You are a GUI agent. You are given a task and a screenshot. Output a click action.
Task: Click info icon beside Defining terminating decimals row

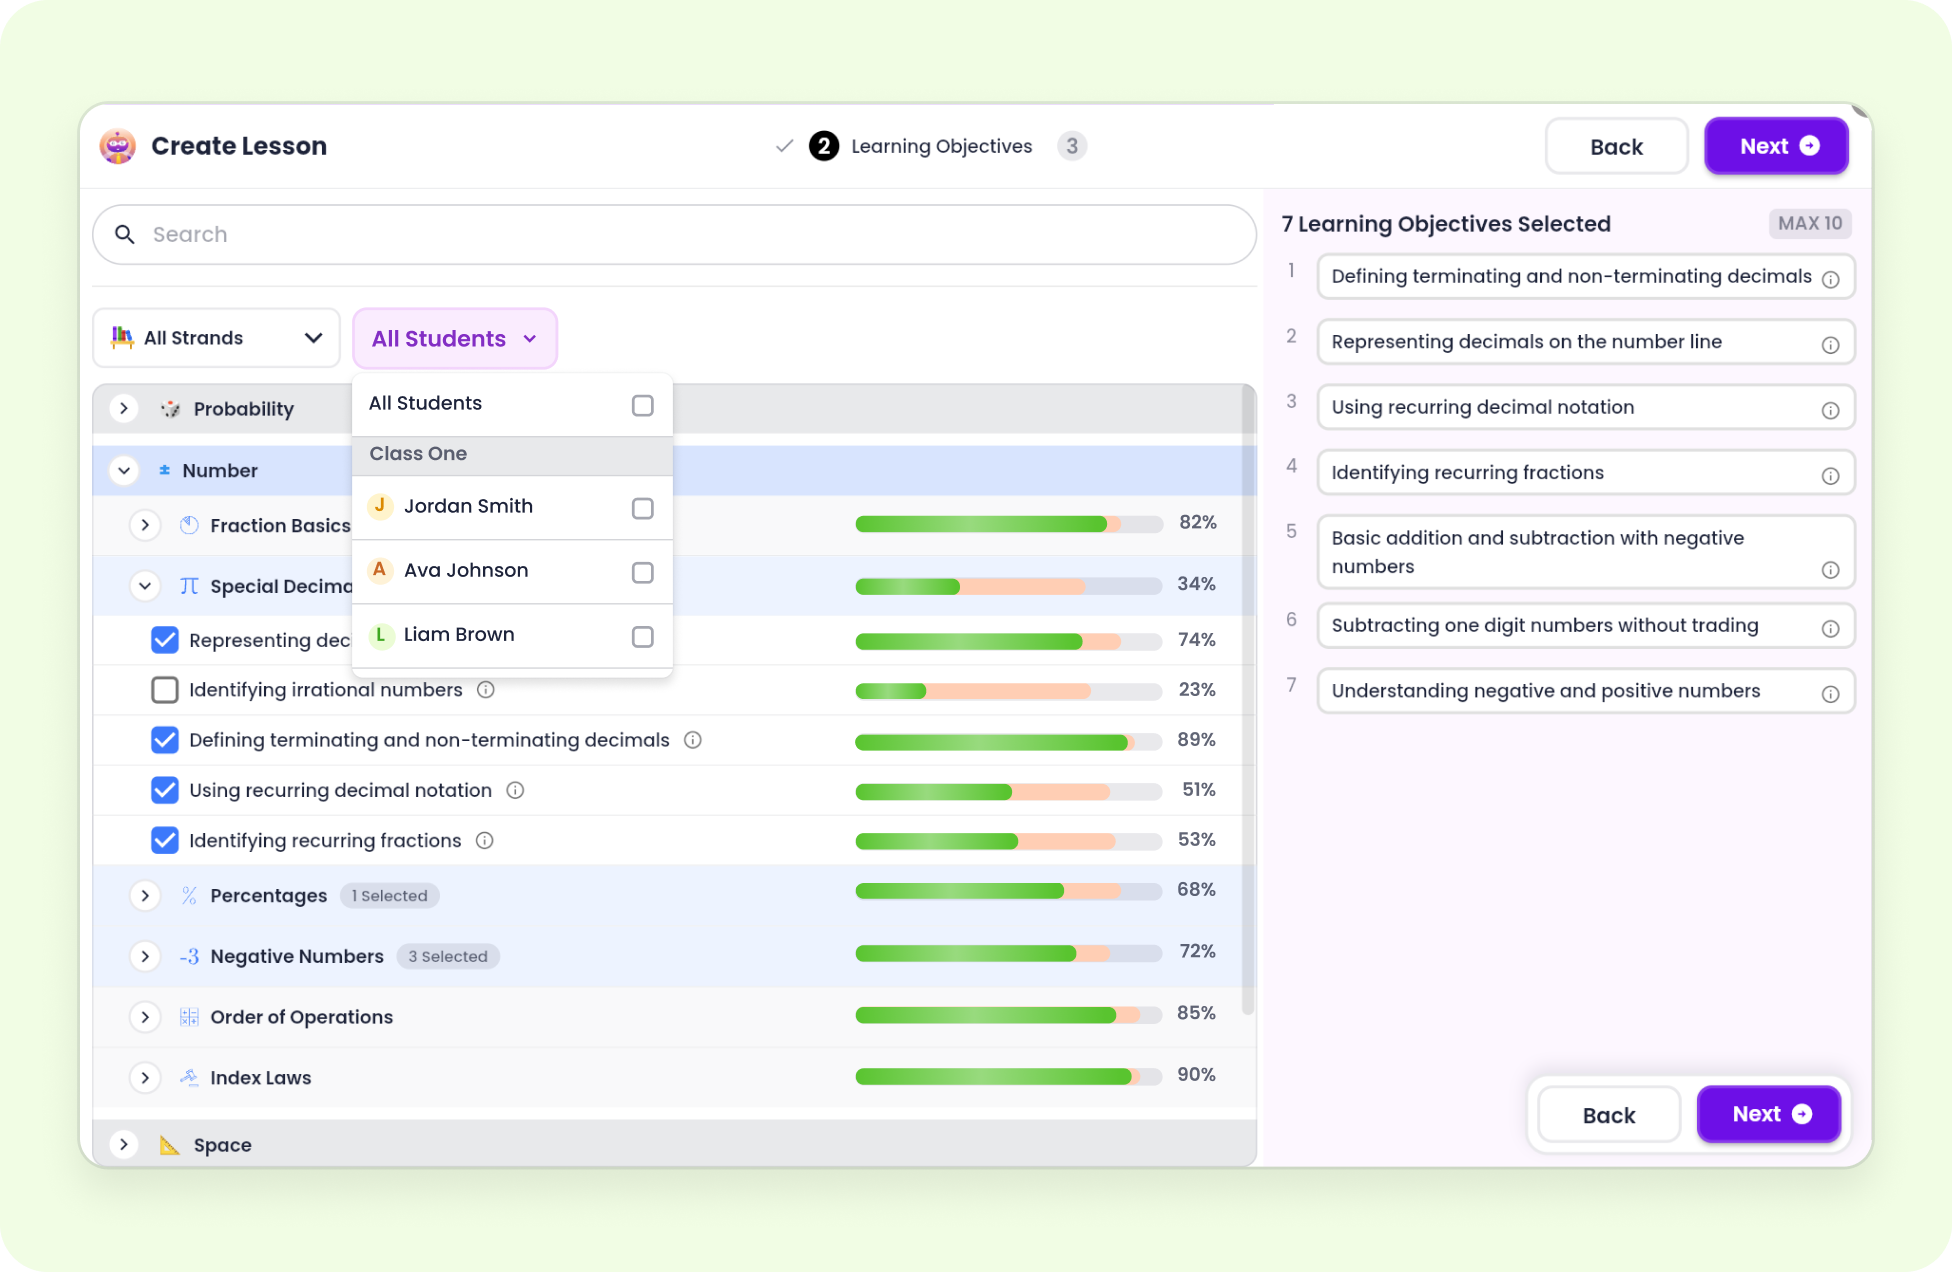point(692,740)
